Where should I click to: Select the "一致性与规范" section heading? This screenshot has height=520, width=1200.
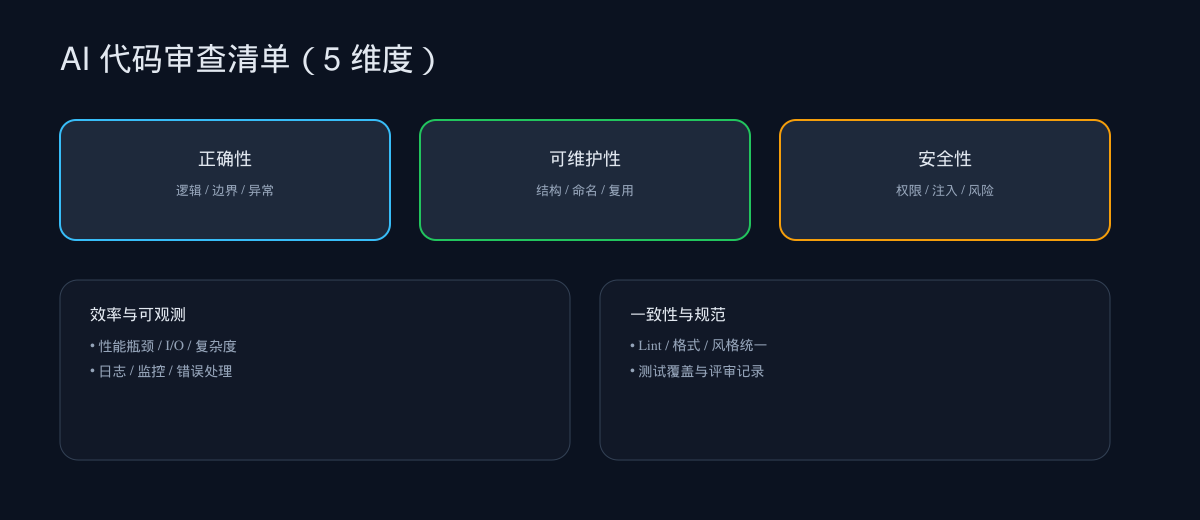(x=678, y=315)
